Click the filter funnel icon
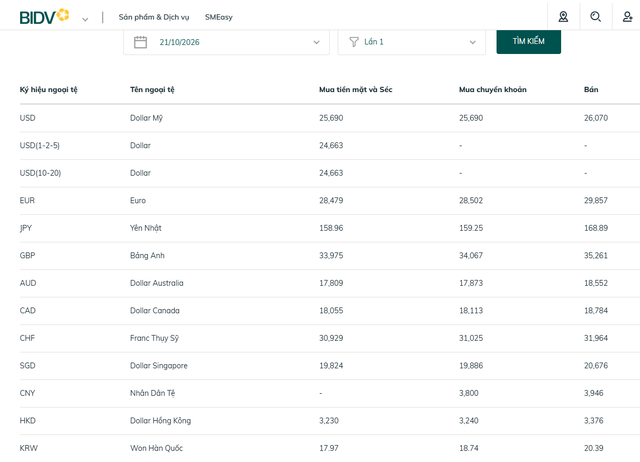The width and height of the screenshot is (640, 462). point(354,42)
